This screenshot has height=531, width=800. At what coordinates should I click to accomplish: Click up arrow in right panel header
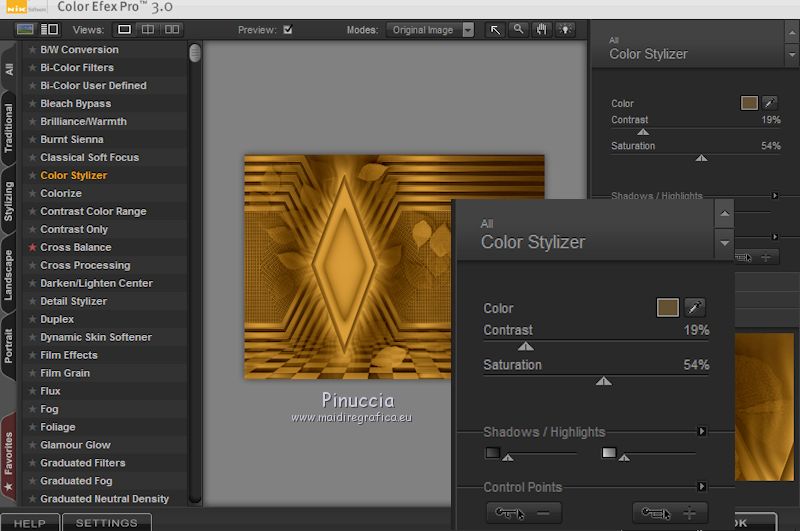pyautogui.click(x=792, y=33)
